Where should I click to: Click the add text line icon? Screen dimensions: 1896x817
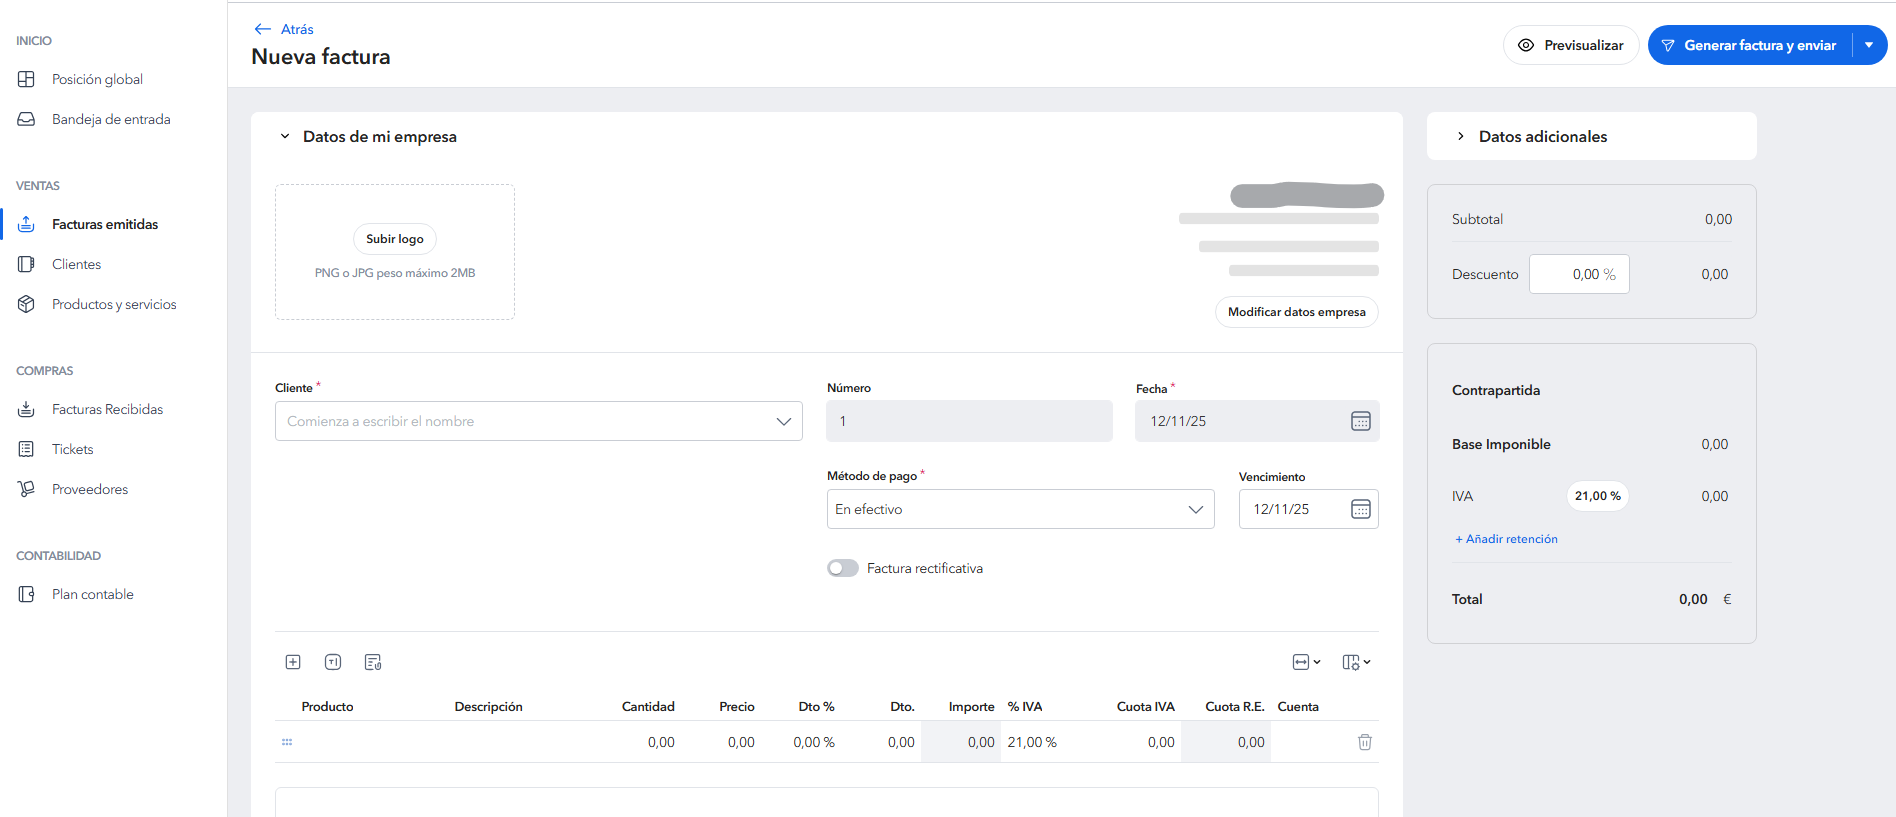point(333,662)
